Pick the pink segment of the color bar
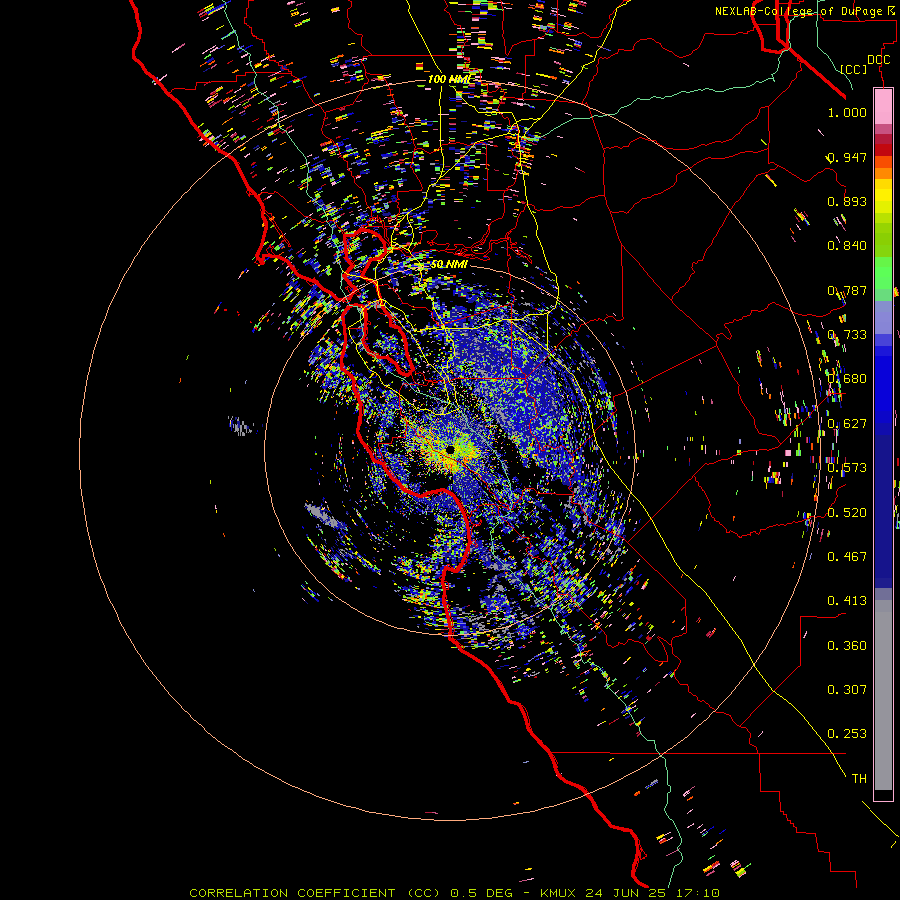 click(883, 107)
